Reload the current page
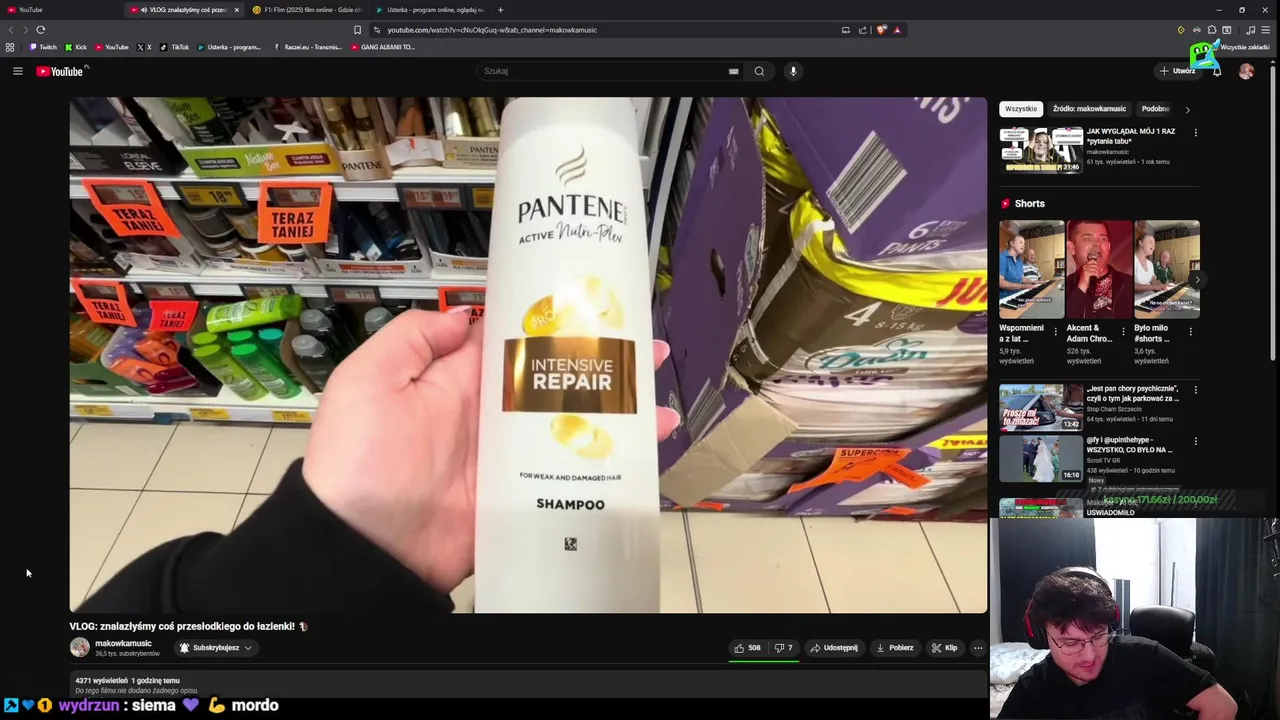The width and height of the screenshot is (1280, 720). 40,30
